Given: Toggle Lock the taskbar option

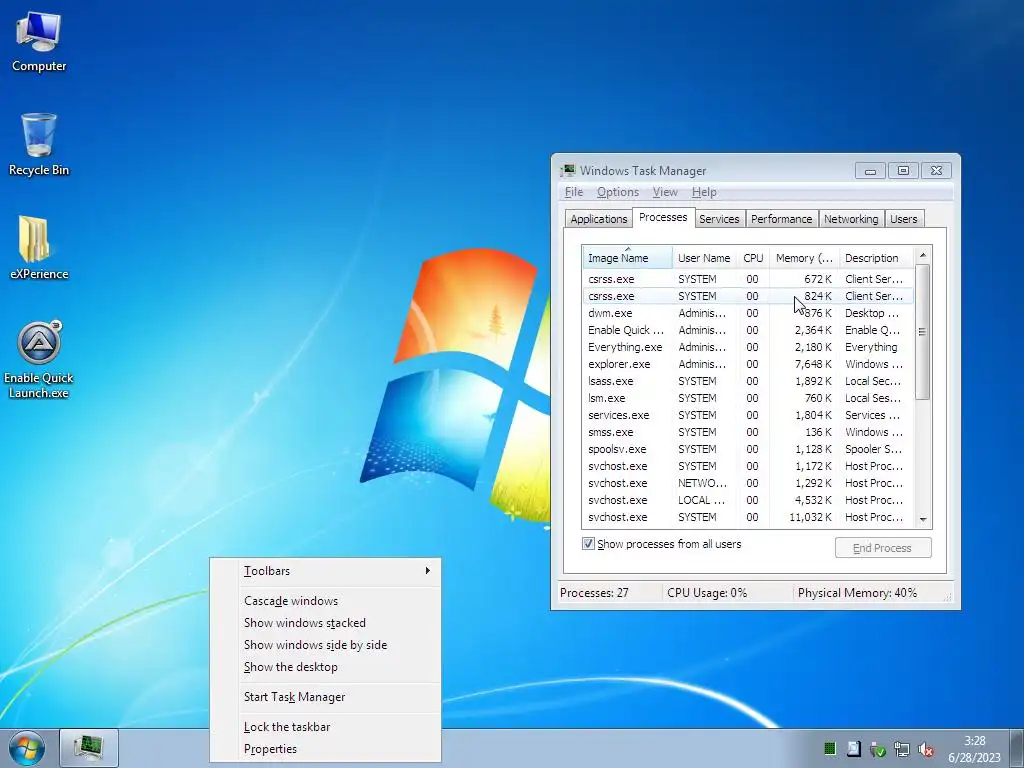Looking at the screenshot, I should [x=325, y=727].
